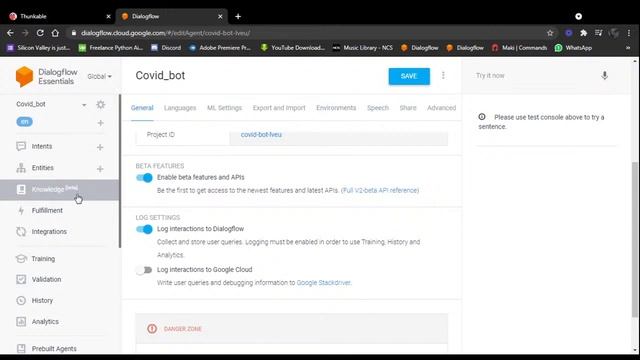Open browser extensions puzzle icon
This screenshot has height=360, width=640.
click(x=584, y=33)
